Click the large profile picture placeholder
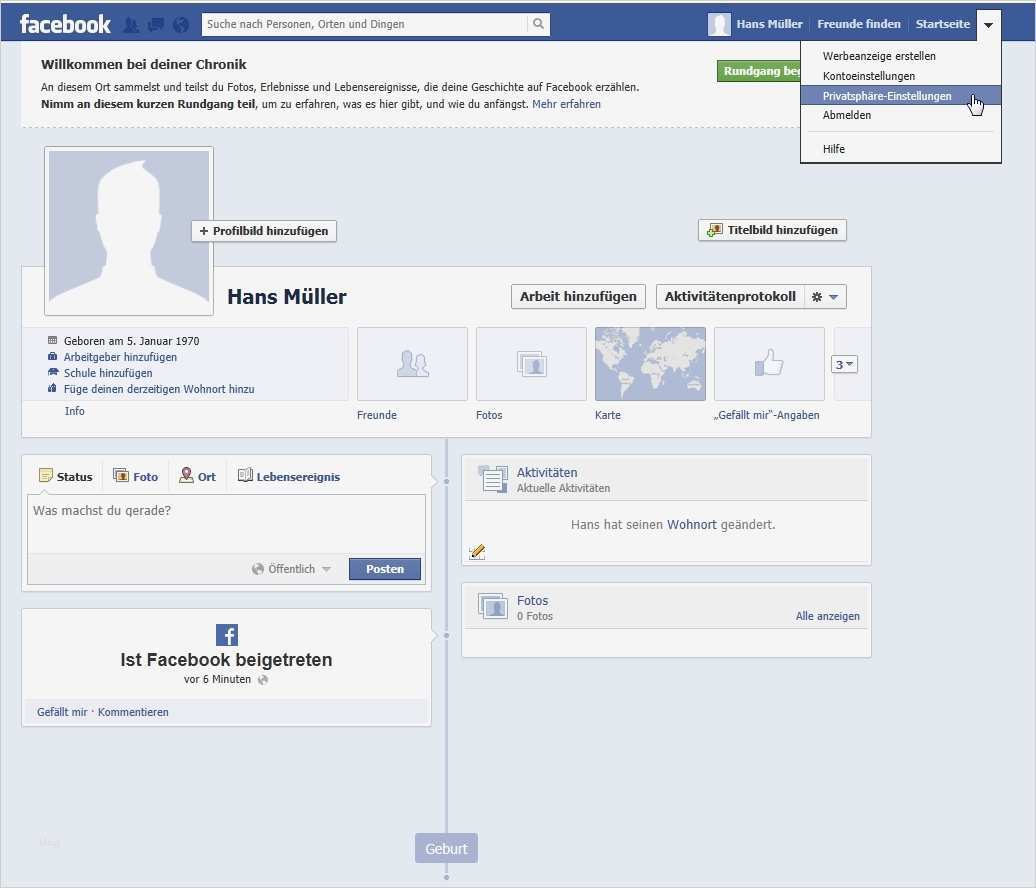 point(129,231)
